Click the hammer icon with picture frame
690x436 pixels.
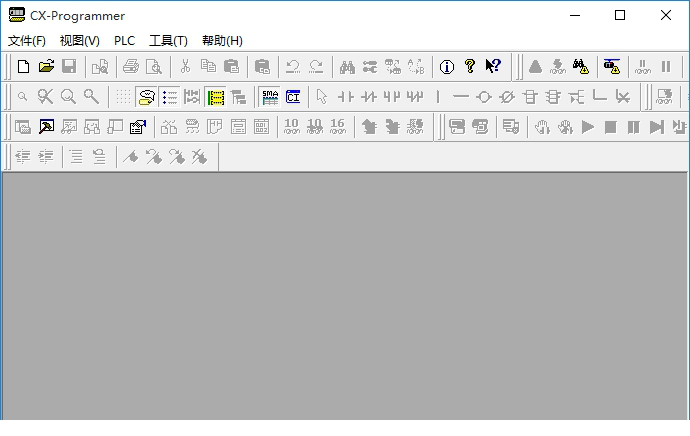pos(46,127)
